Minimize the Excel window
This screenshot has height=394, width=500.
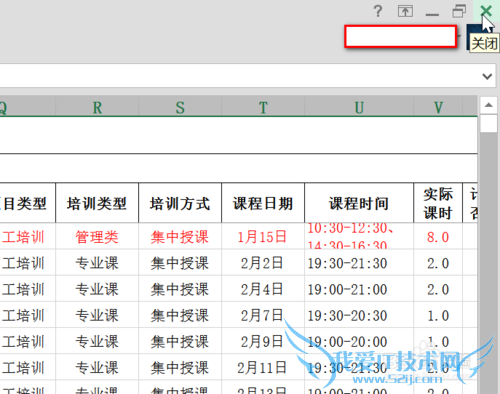[432, 14]
